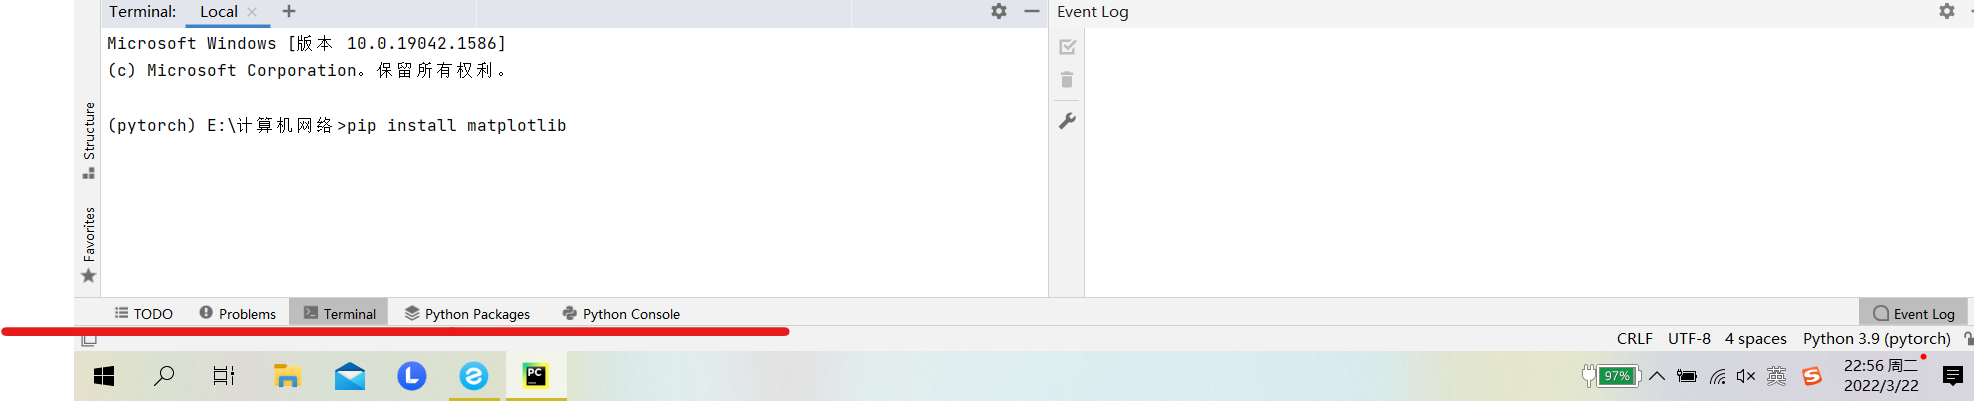The width and height of the screenshot is (1974, 401).
Task: Toggle the Event Log button
Action: (1913, 313)
